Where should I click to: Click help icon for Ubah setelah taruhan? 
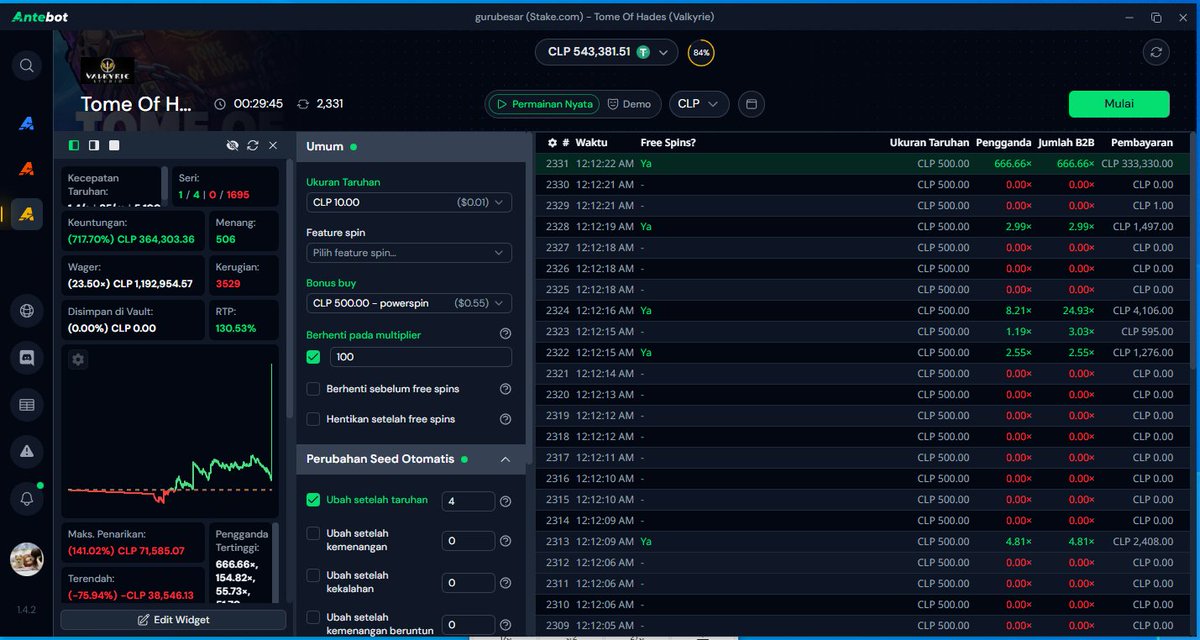pos(505,501)
